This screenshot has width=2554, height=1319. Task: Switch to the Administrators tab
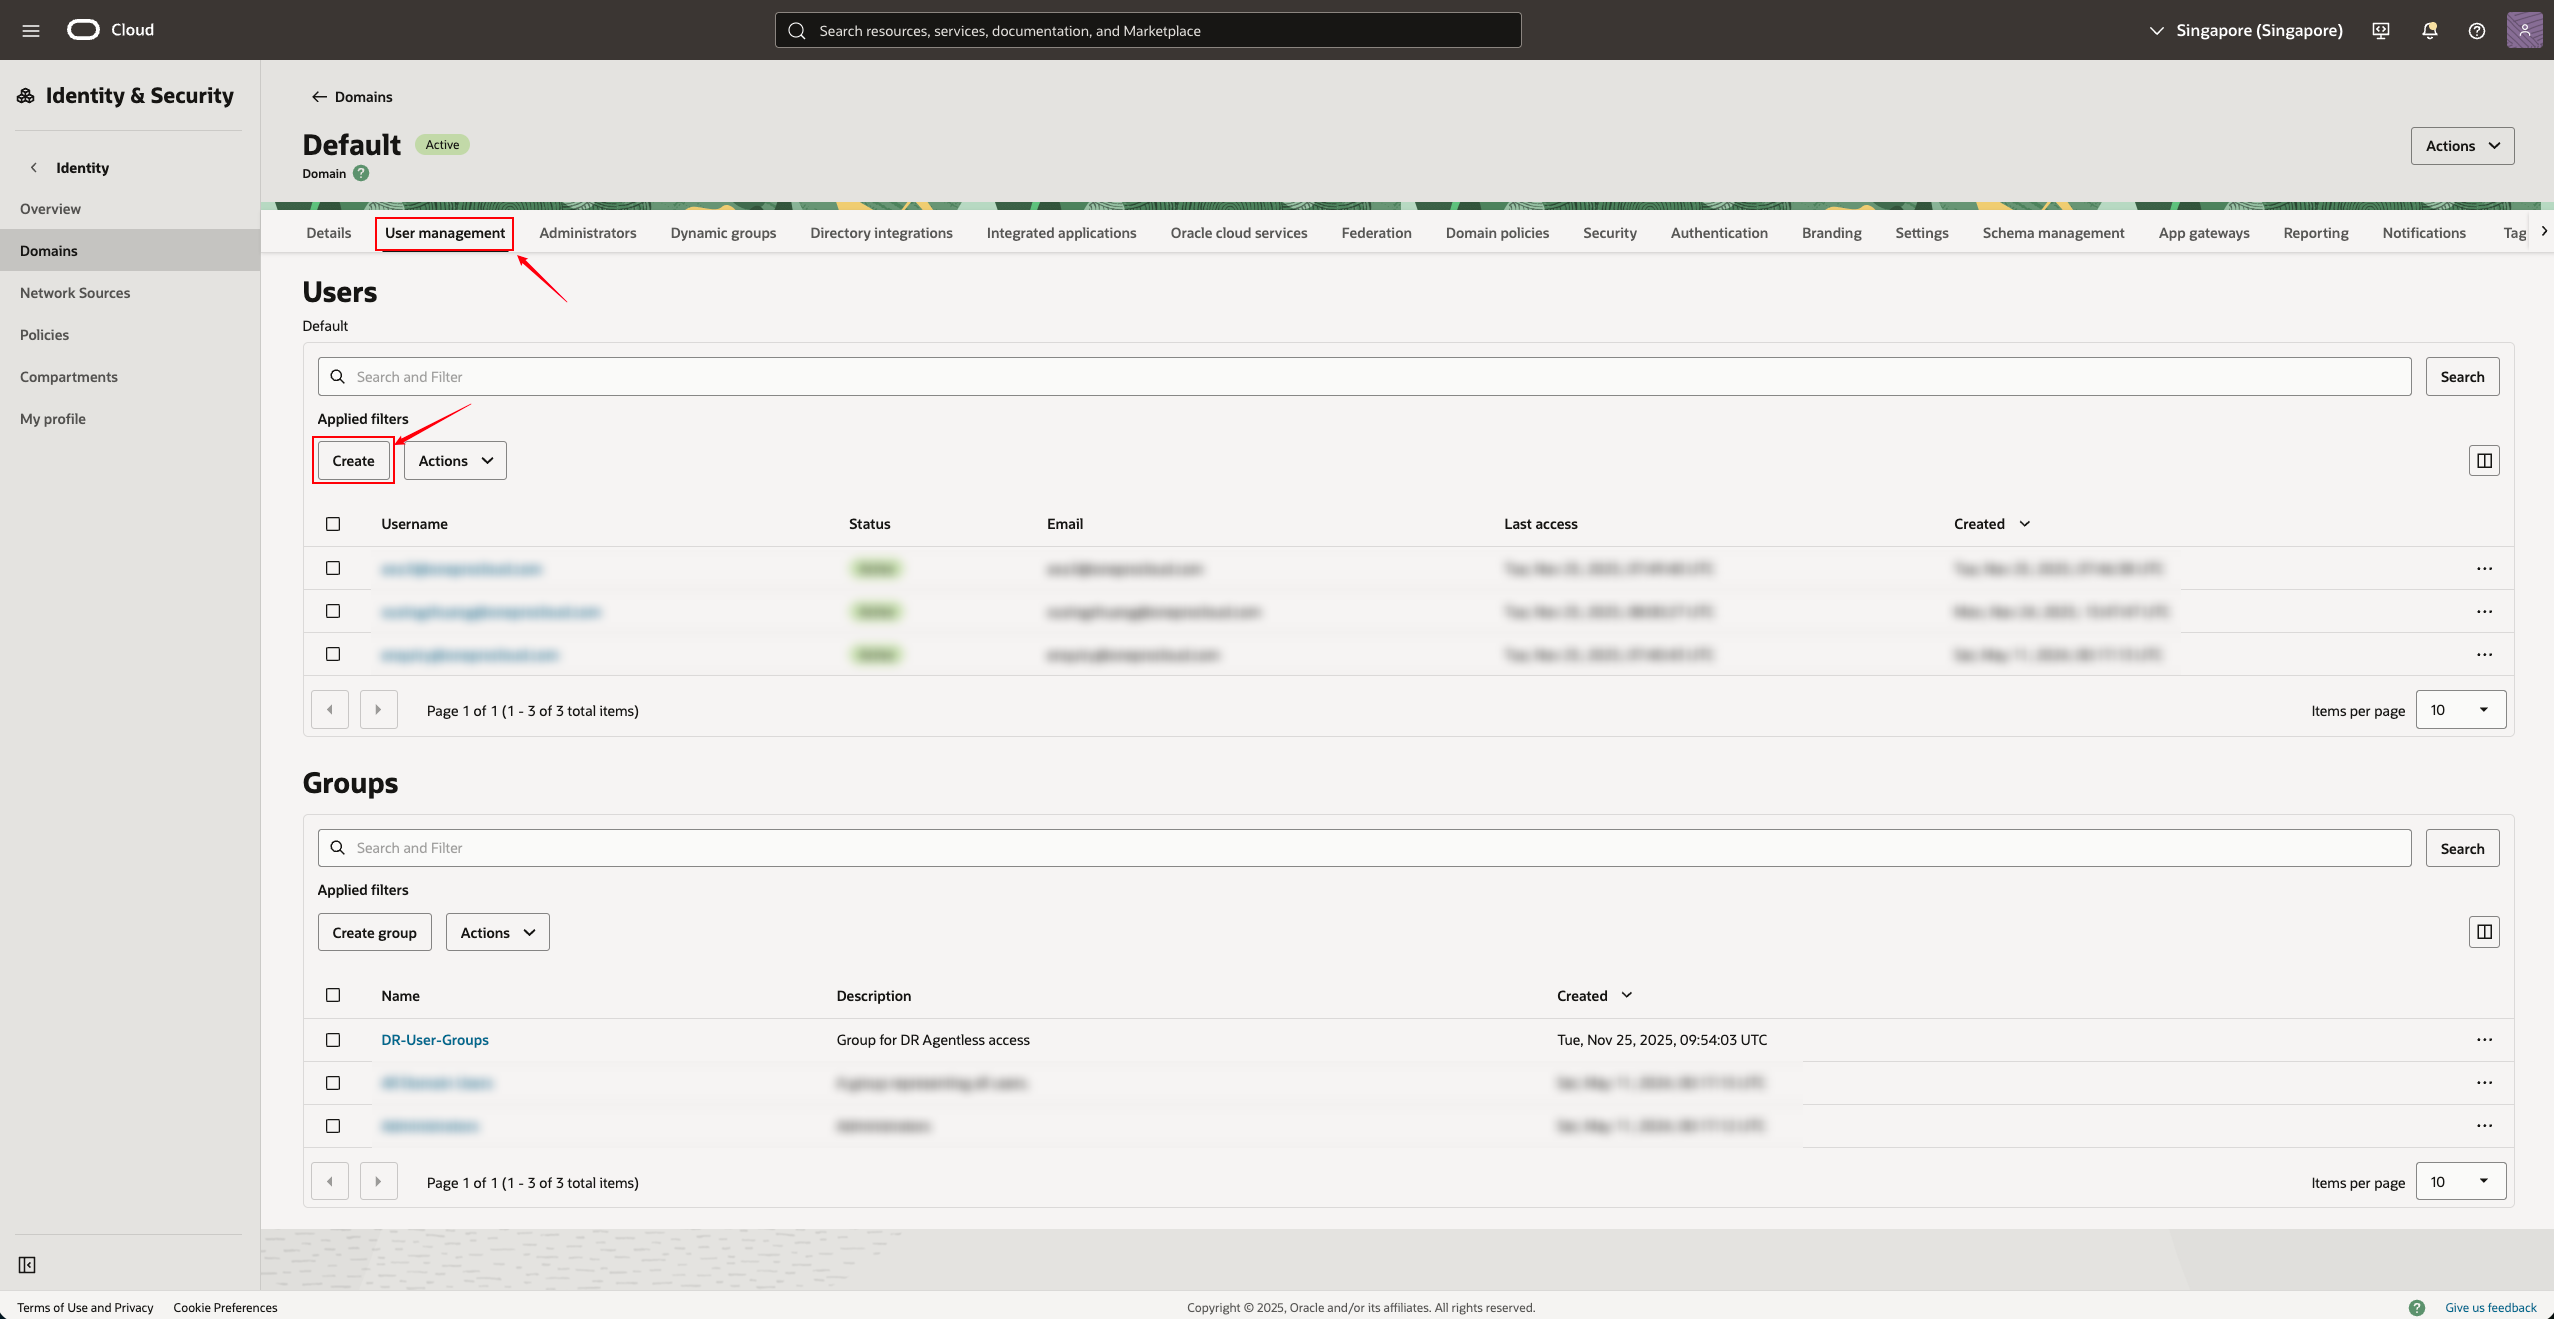click(587, 233)
